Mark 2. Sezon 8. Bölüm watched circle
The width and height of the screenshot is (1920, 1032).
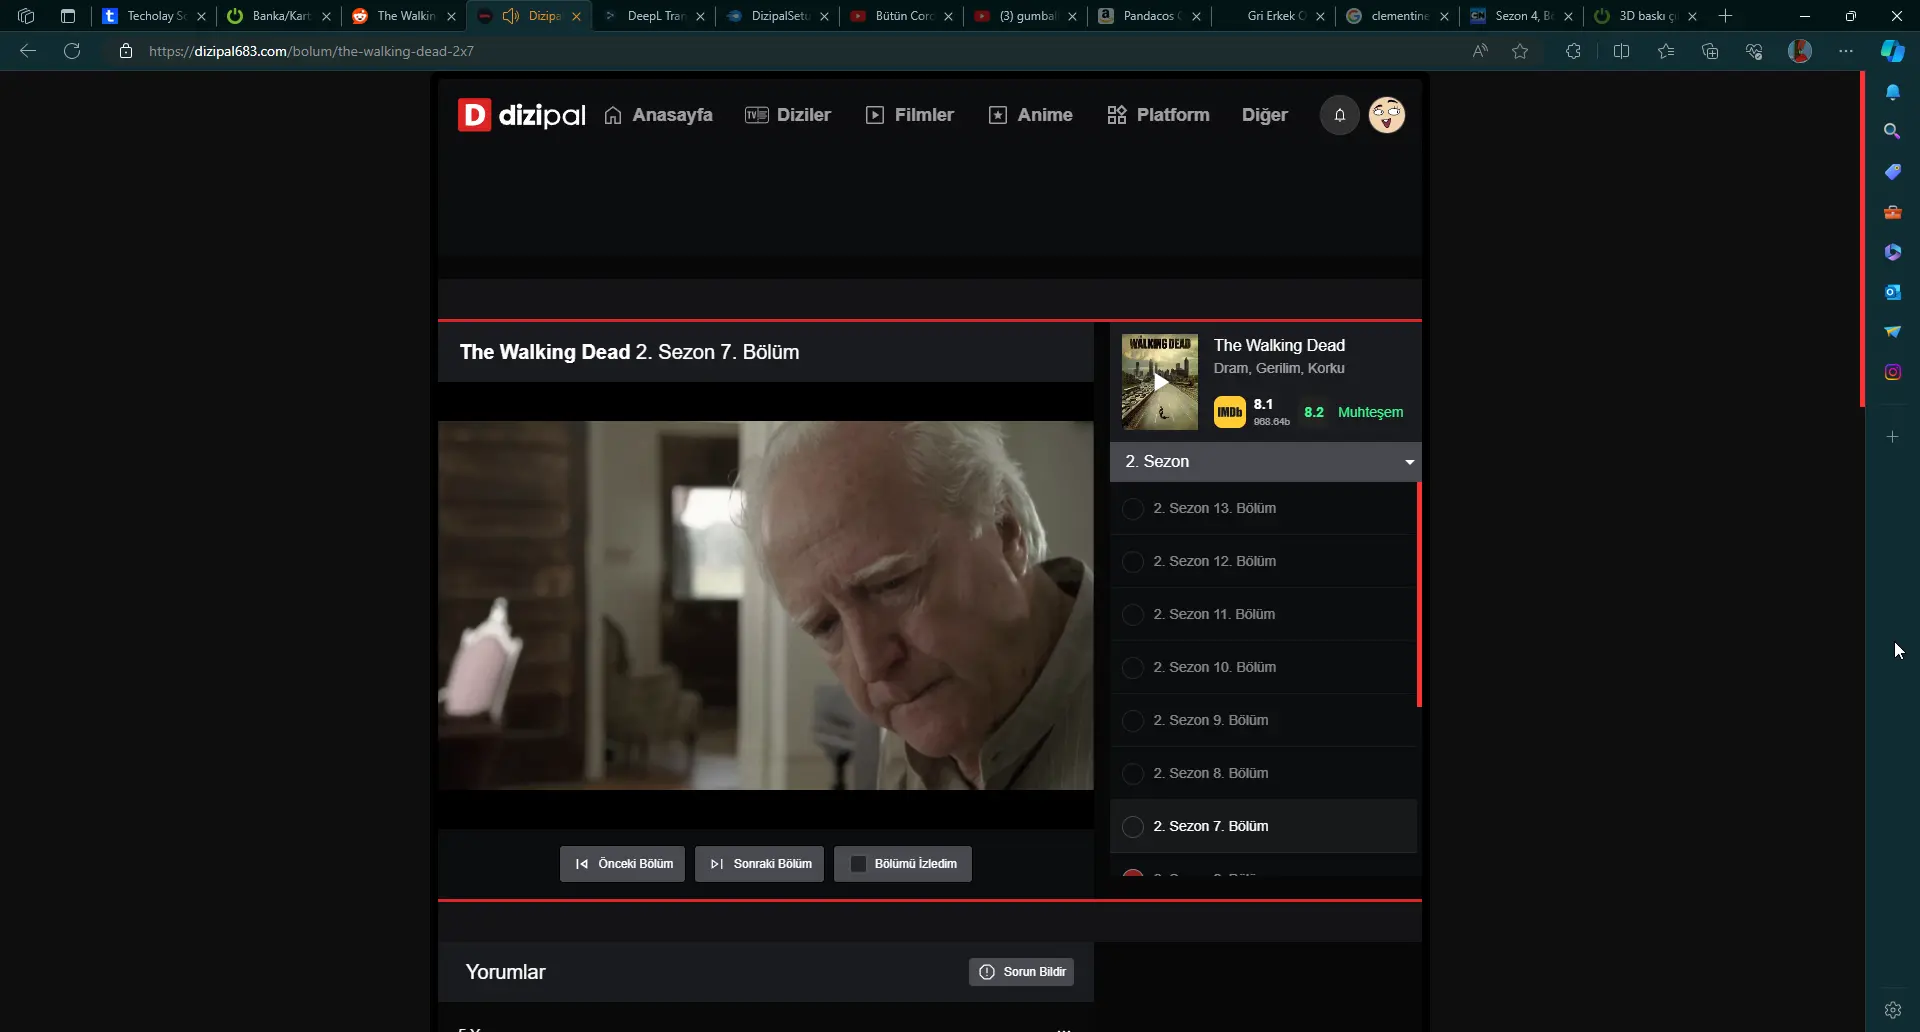click(1133, 774)
